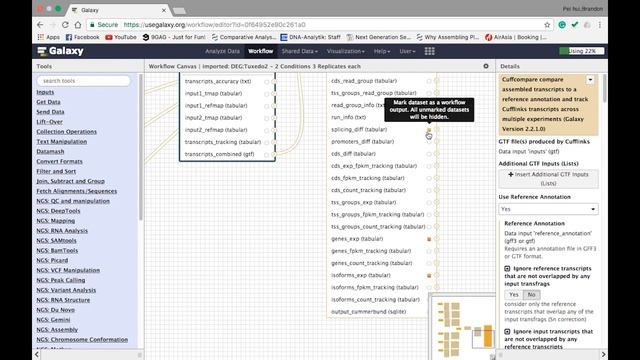Open NGS: Picard tool section
Screen dimensions: 640x360
52,260
